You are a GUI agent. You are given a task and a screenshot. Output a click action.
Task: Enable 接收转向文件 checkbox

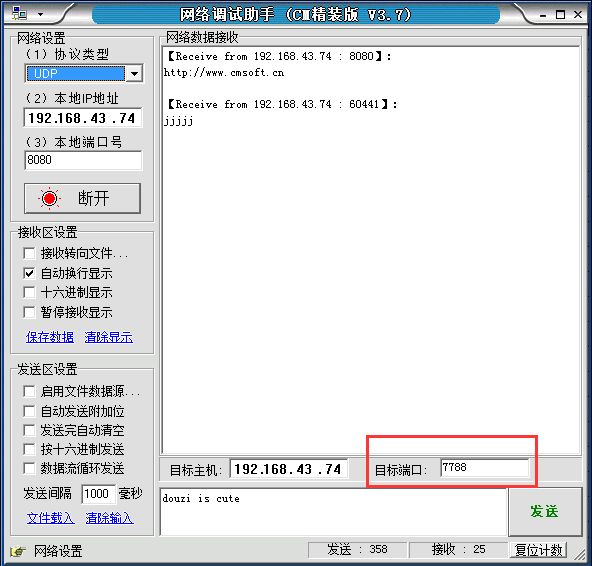[x=29, y=253]
